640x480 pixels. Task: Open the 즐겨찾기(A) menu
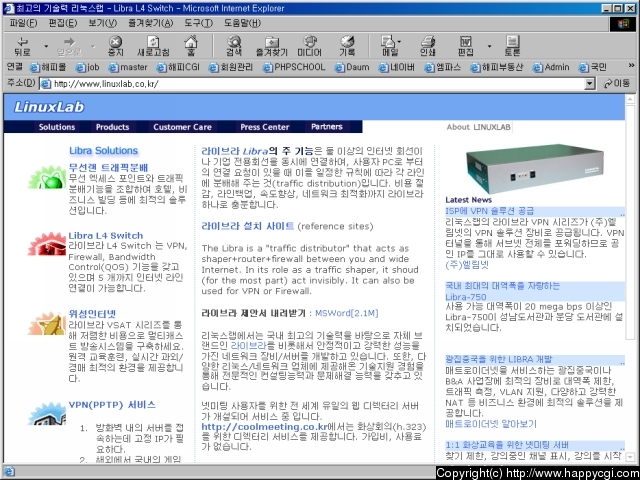[150, 23]
